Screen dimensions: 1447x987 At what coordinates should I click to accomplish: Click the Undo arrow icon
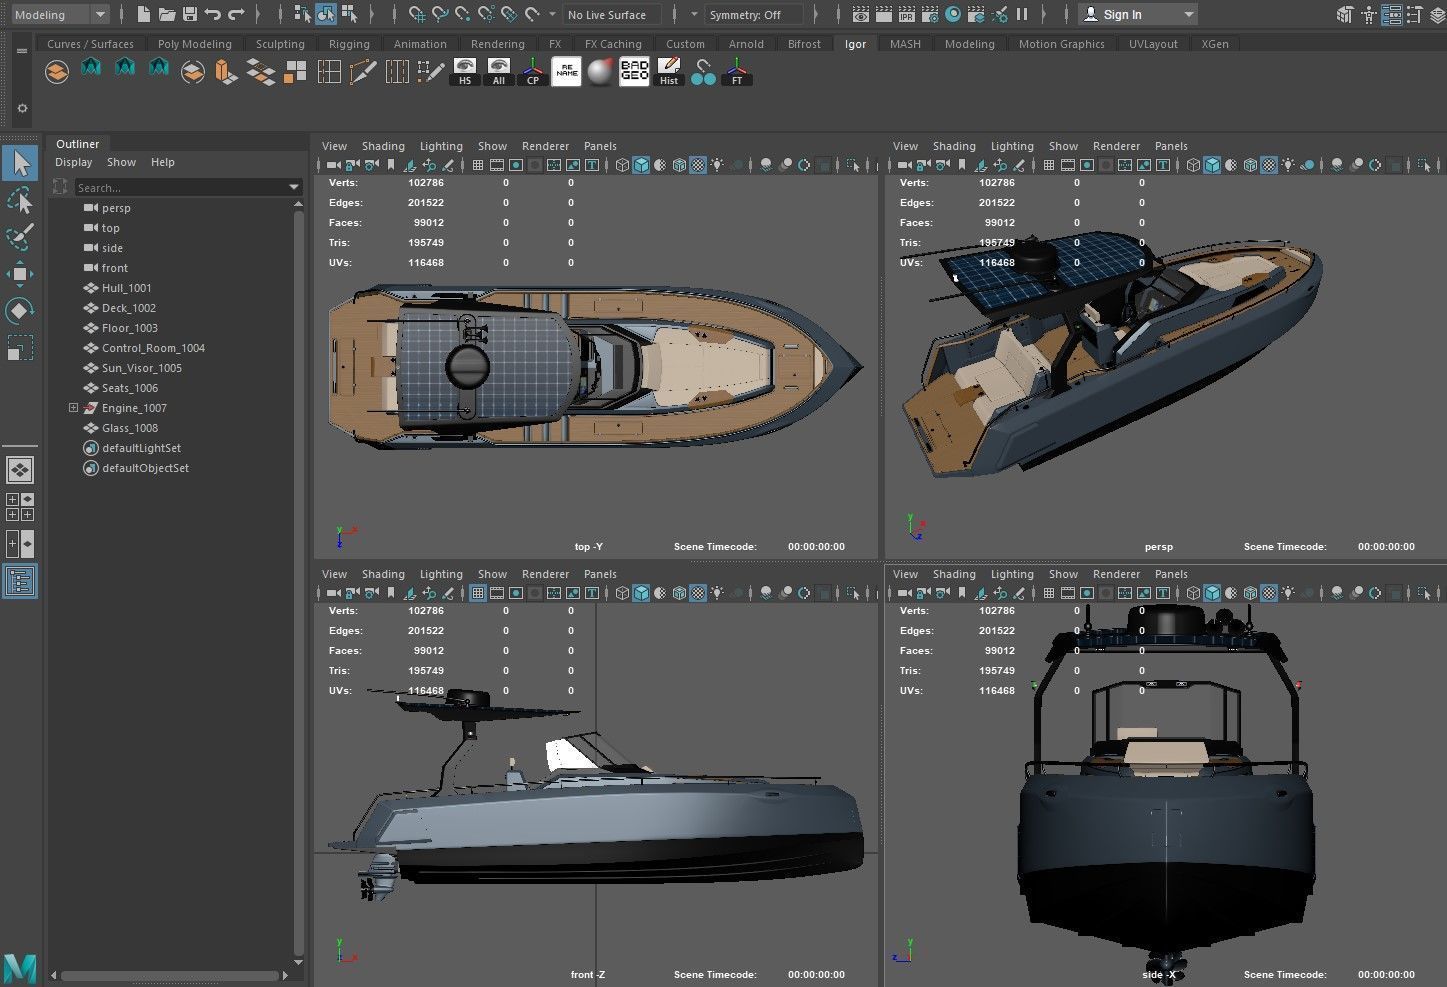(x=213, y=14)
